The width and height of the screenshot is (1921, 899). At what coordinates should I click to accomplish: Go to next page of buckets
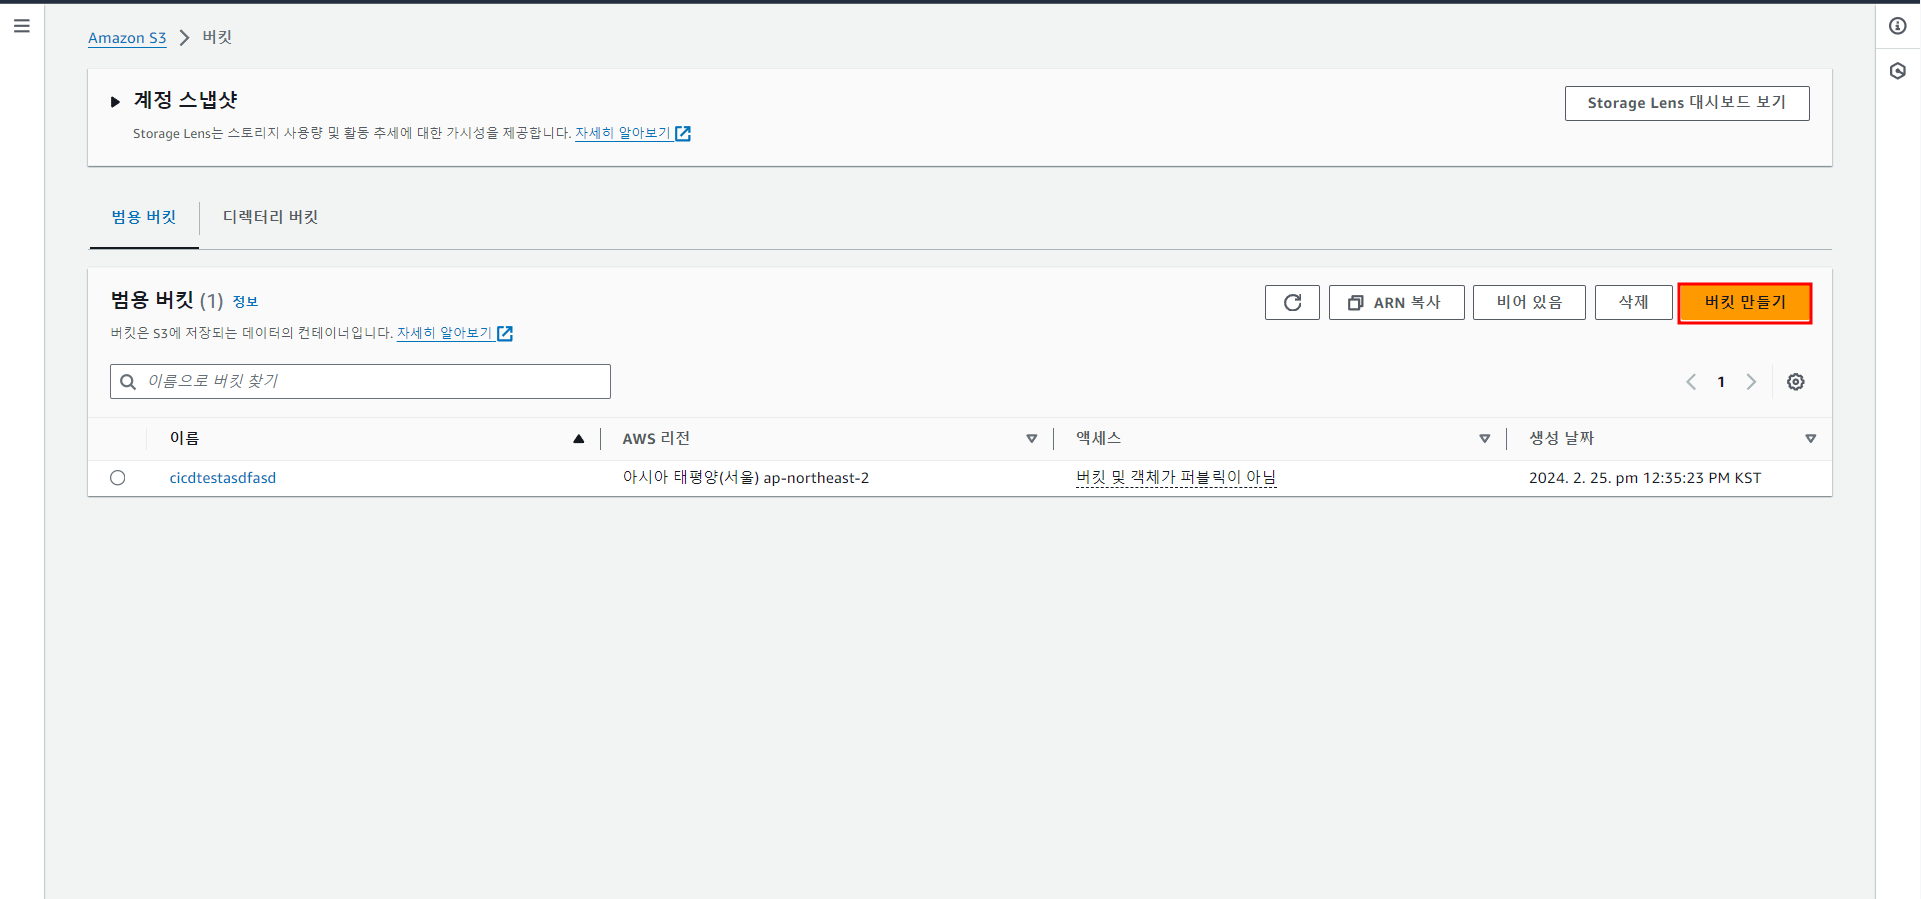(x=1751, y=382)
